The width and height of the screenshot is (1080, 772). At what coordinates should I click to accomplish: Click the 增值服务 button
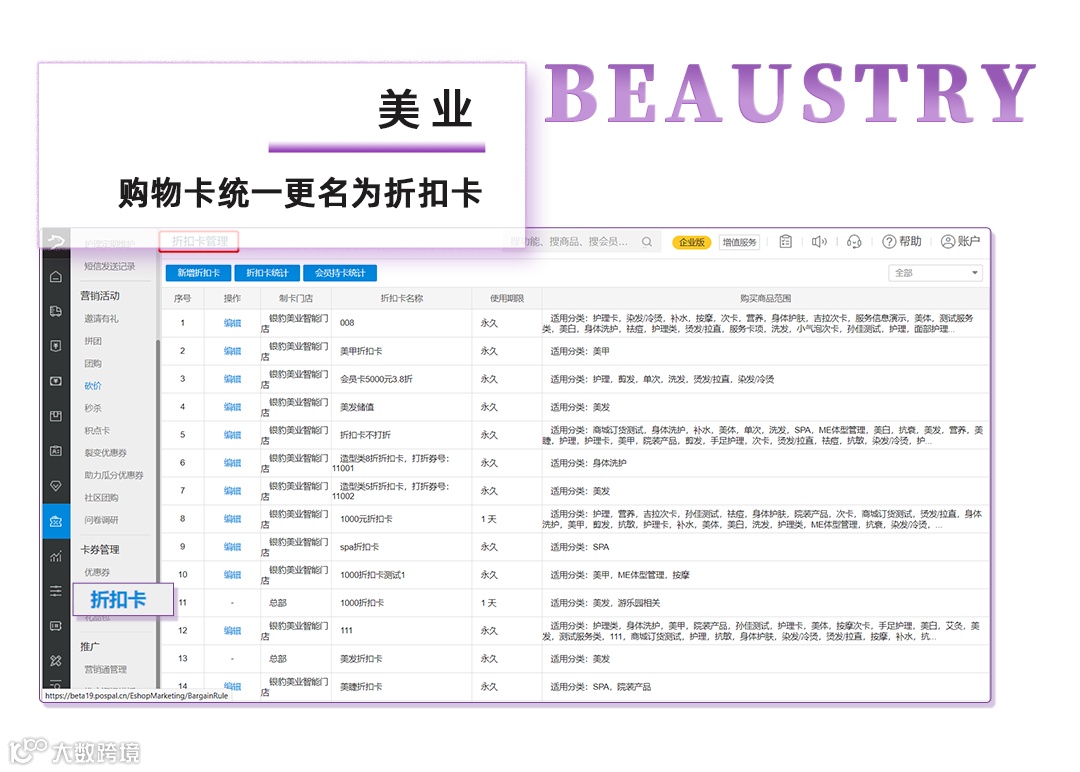[x=739, y=242]
